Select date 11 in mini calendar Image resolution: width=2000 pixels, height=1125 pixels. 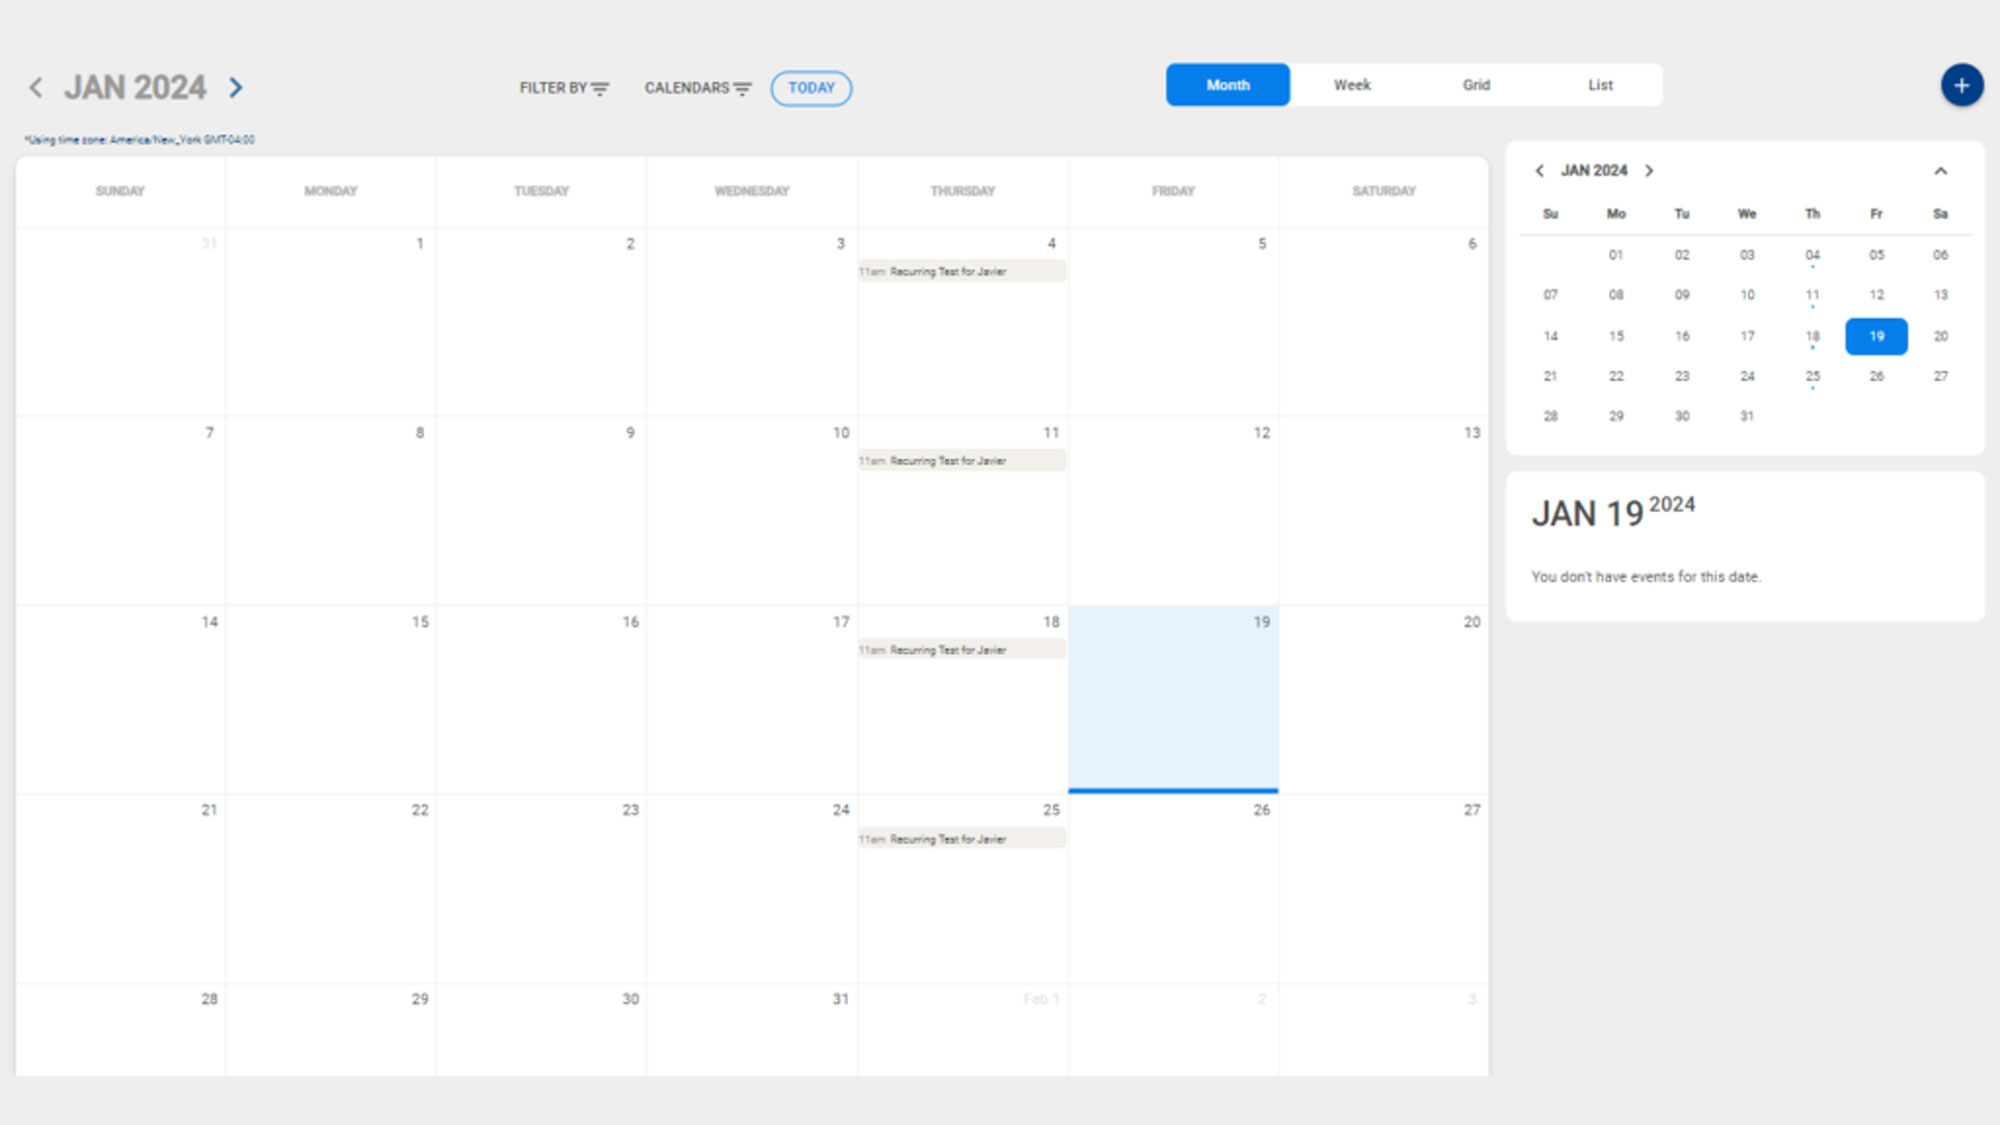(1812, 295)
